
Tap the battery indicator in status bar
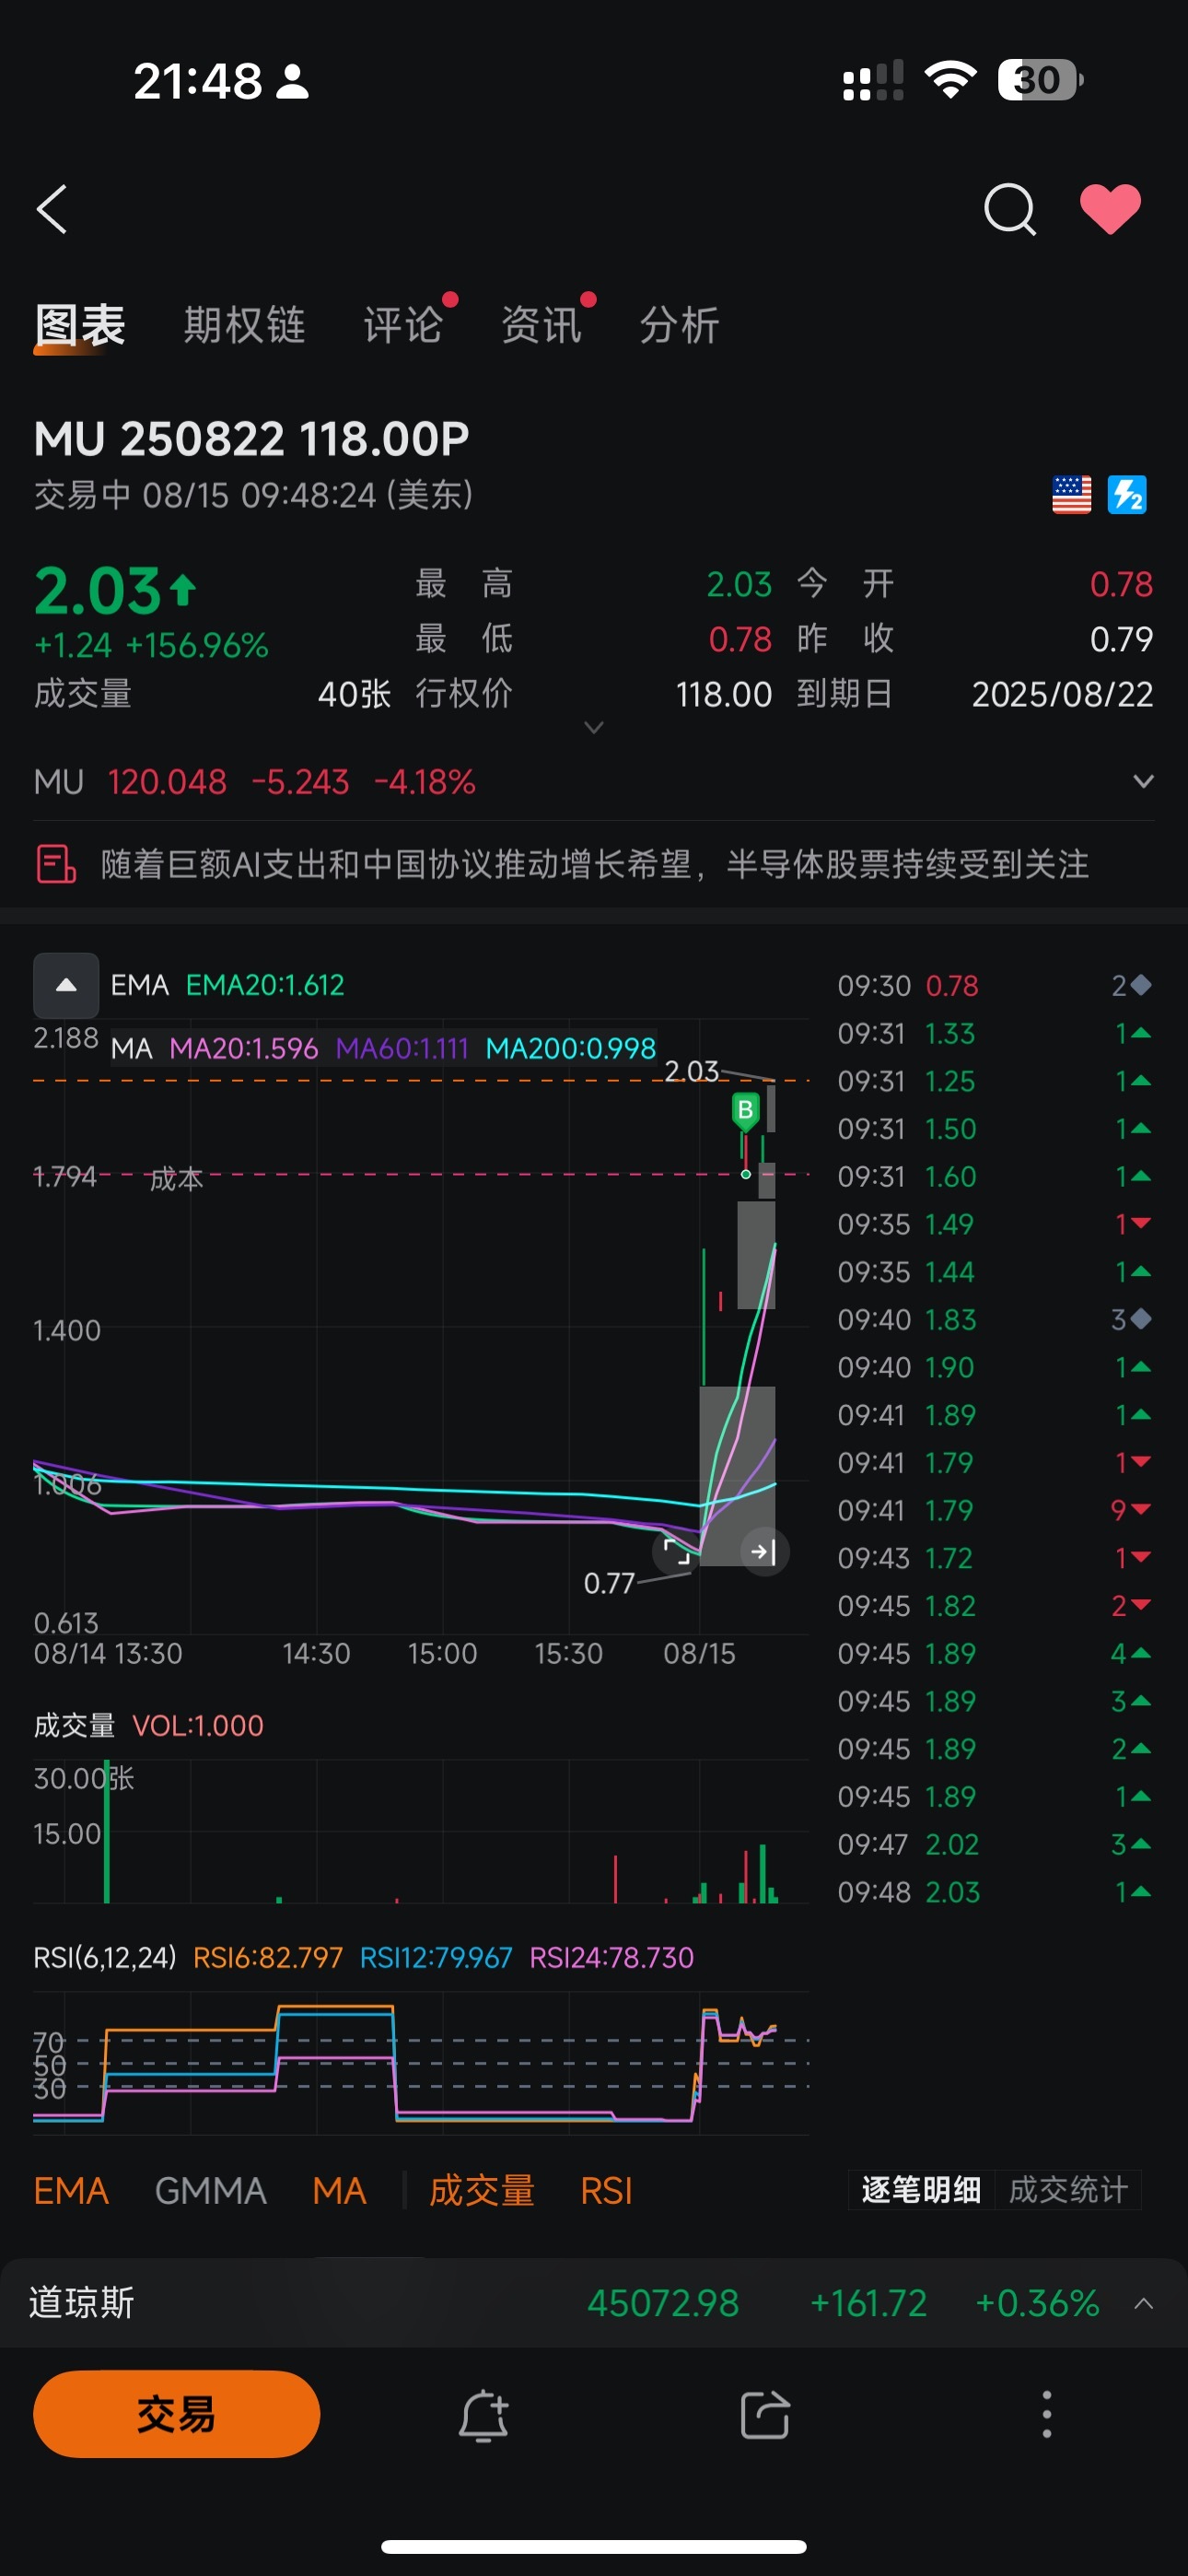(1040, 80)
